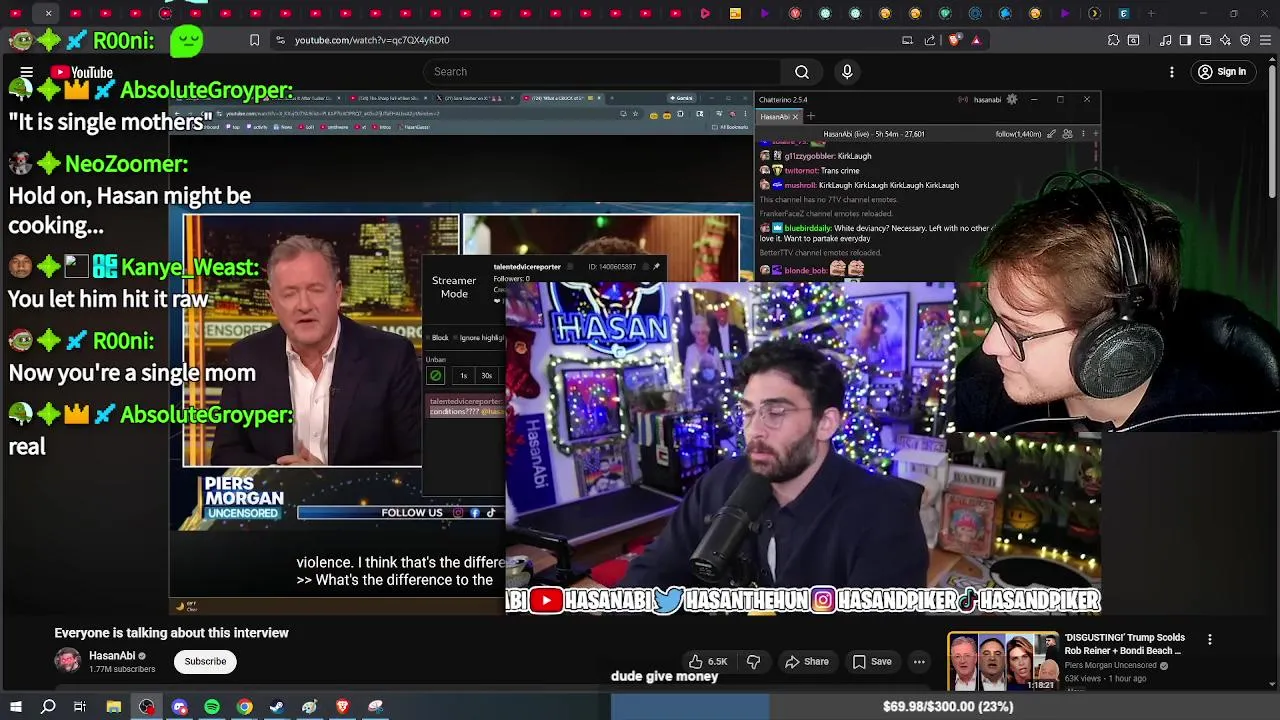Subscribe to the HasanAbi channel

point(205,661)
